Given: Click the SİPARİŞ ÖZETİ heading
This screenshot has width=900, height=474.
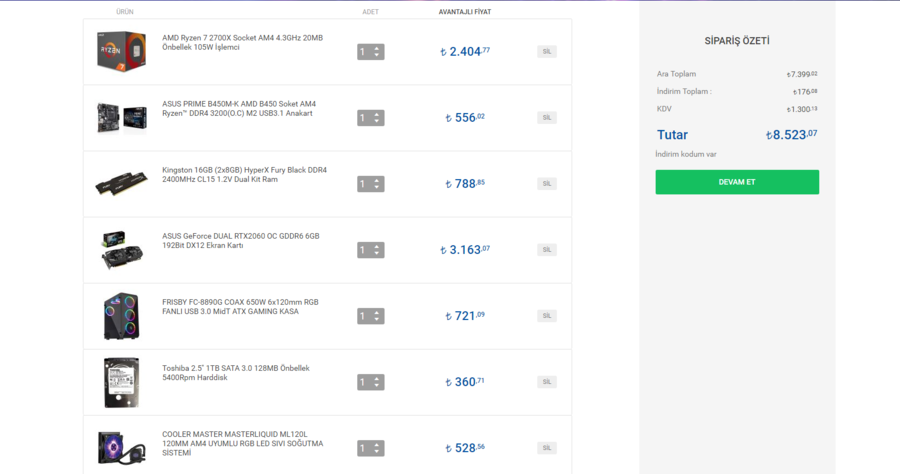Looking at the screenshot, I should coord(737,41).
